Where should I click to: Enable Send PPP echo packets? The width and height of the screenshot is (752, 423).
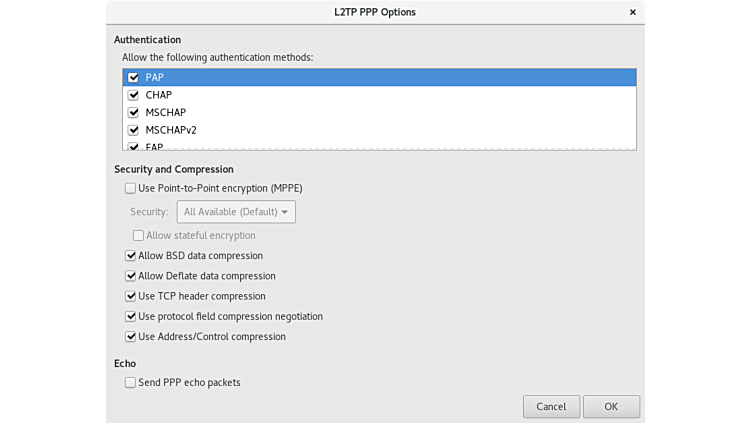tap(130, 383)
